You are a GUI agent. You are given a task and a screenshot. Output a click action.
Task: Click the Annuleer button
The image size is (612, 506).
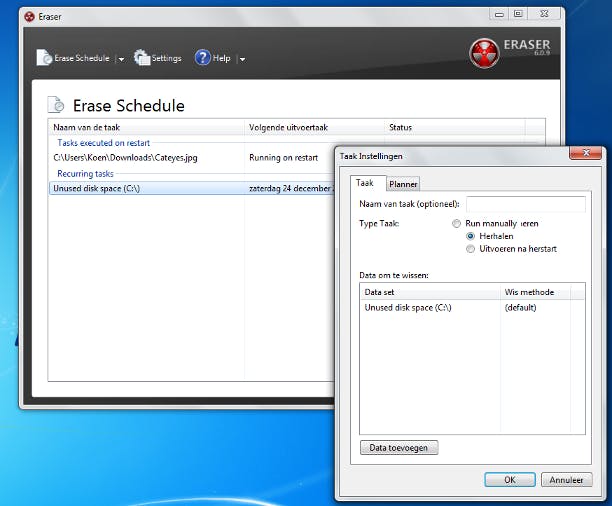[566, 479]
